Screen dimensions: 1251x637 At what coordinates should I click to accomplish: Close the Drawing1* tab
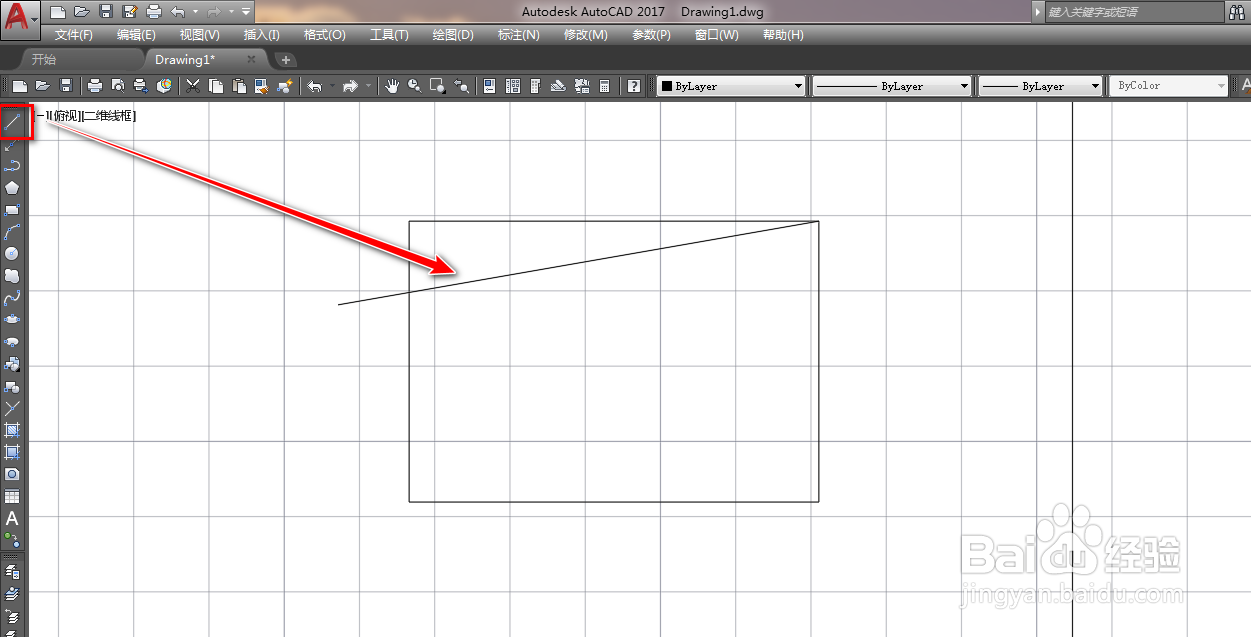[x=251, y=60]
